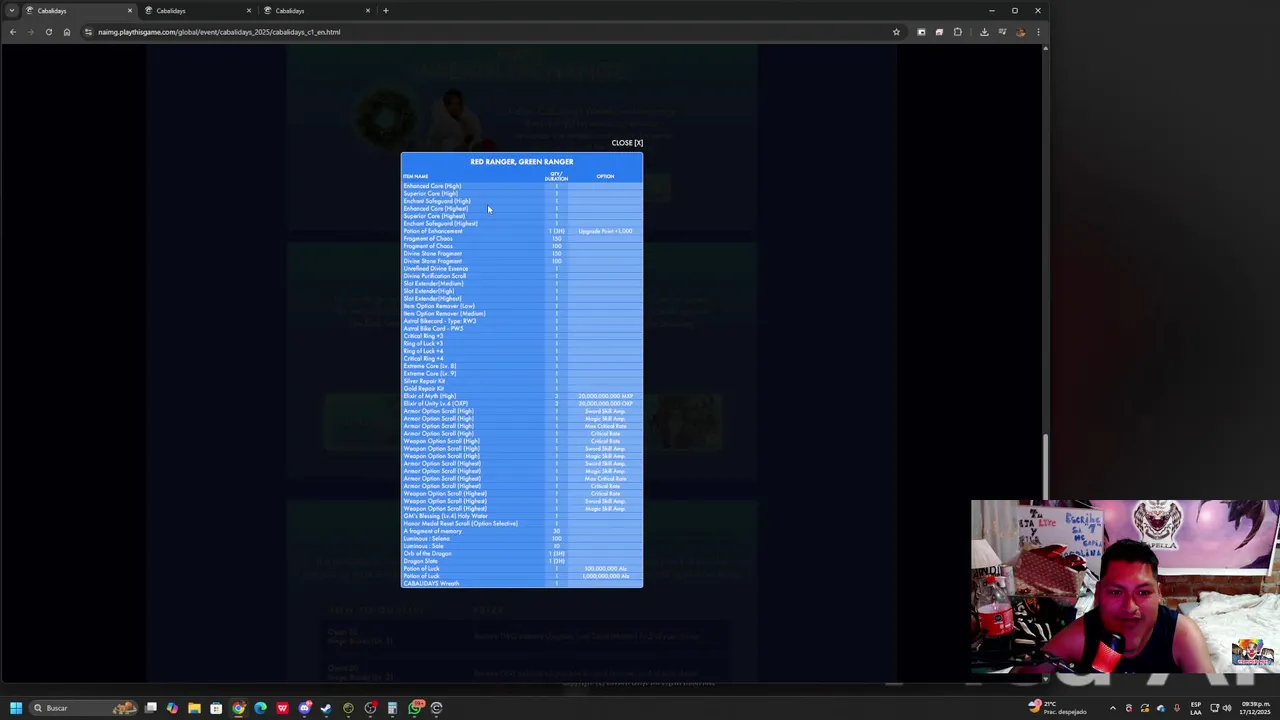Viewport: 1280px width, 720px height.
Task: Open the Extensions puzzle menu
Action: point(957,32)
